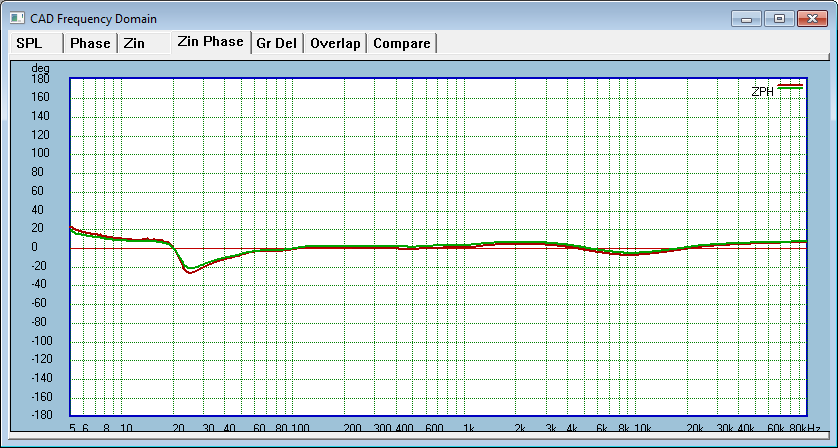The width and height of the screenshot is (838, 448).
Task: Minimize the CAD Frequency Domain window
Action: coord(747,19)
